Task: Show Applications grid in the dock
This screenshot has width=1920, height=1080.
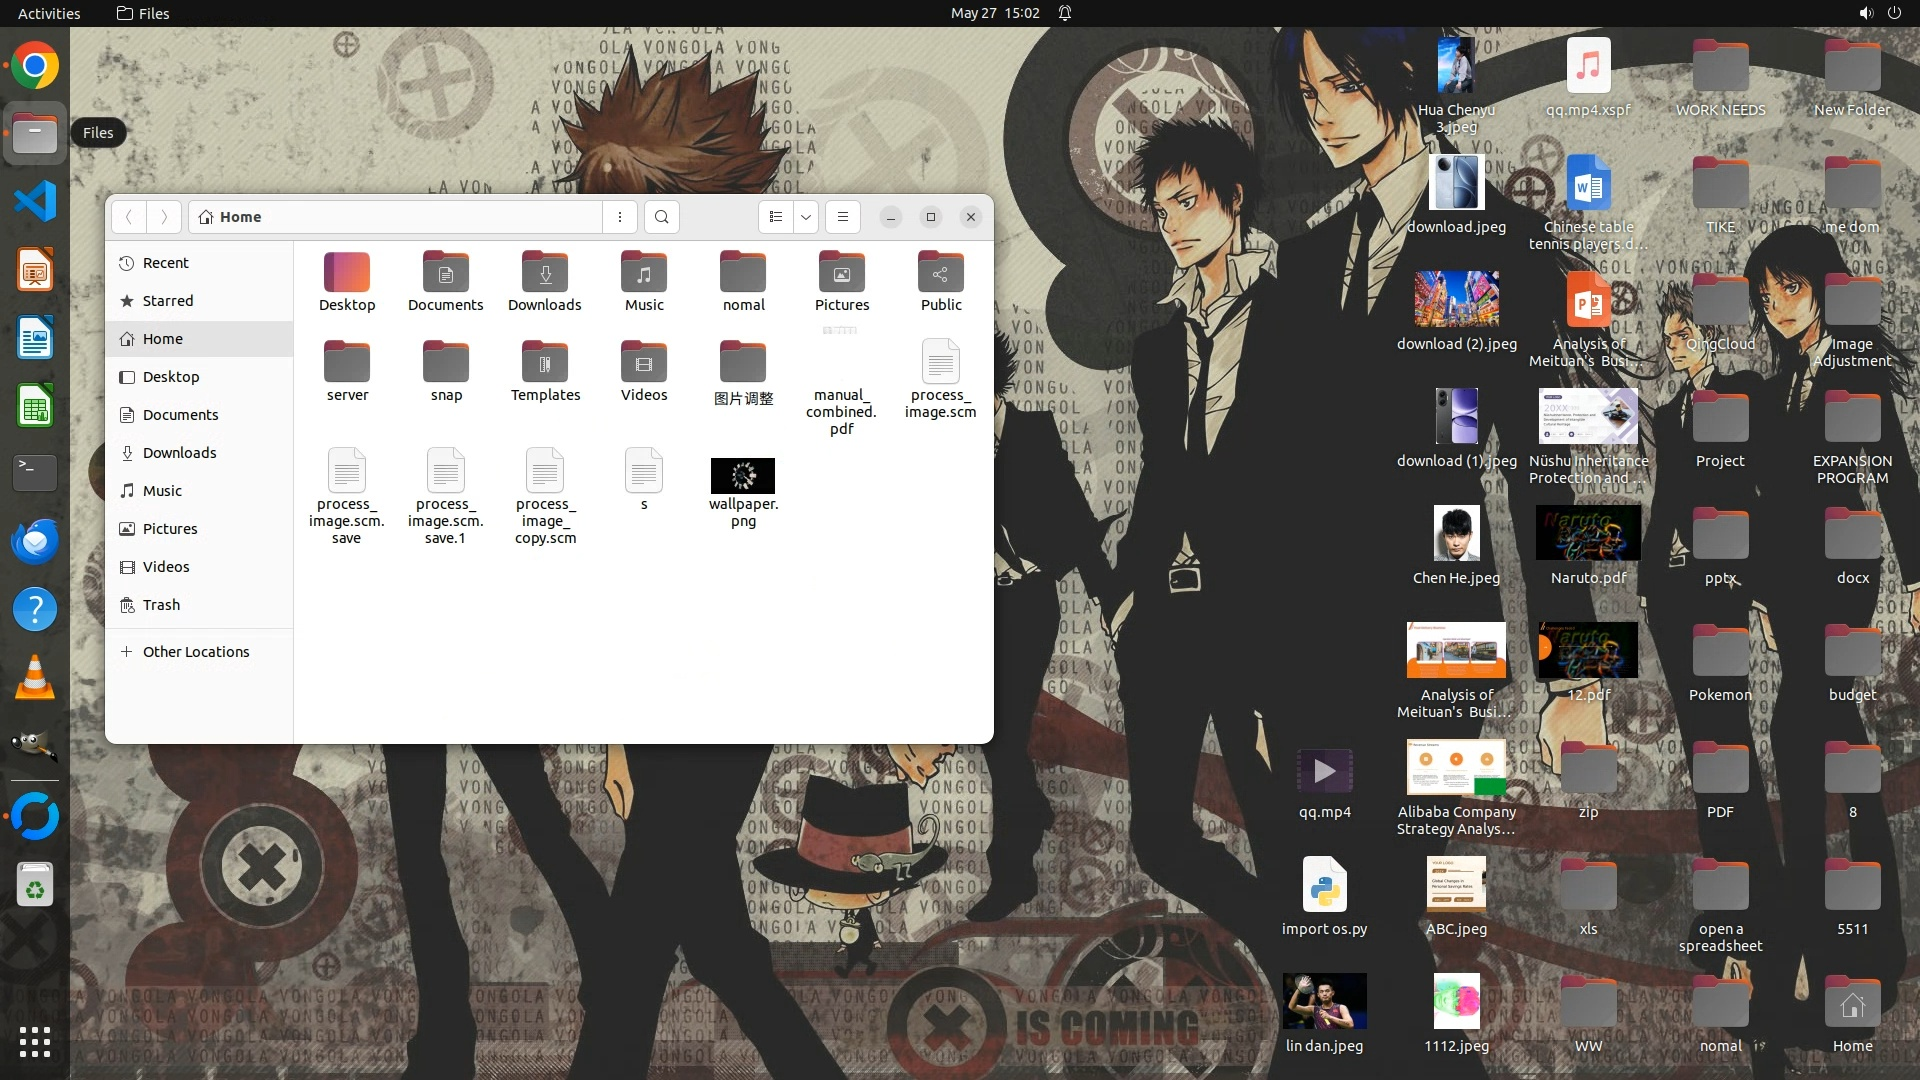Action: point(35,1042)
